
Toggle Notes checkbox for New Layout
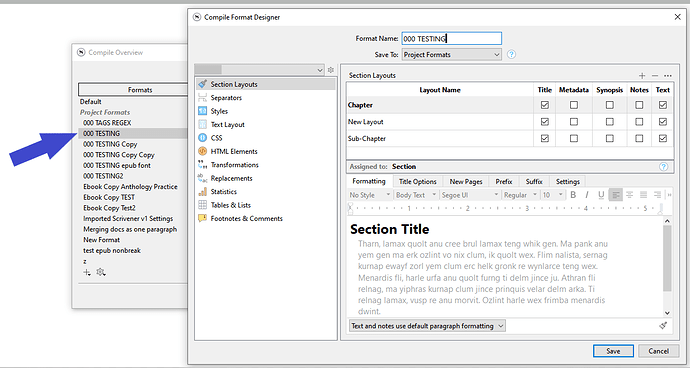pyautogui.click(x=639, y=122)
